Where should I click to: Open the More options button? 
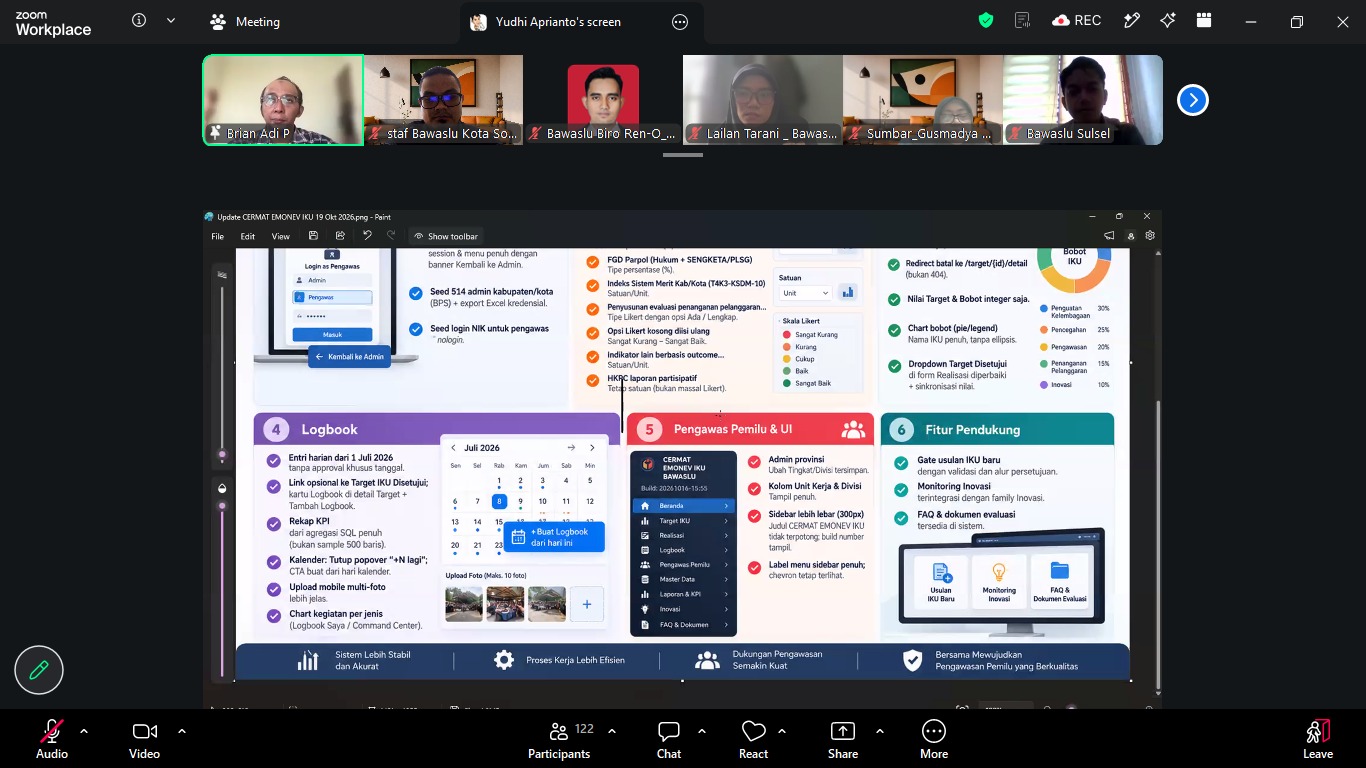tap(934, 740)
